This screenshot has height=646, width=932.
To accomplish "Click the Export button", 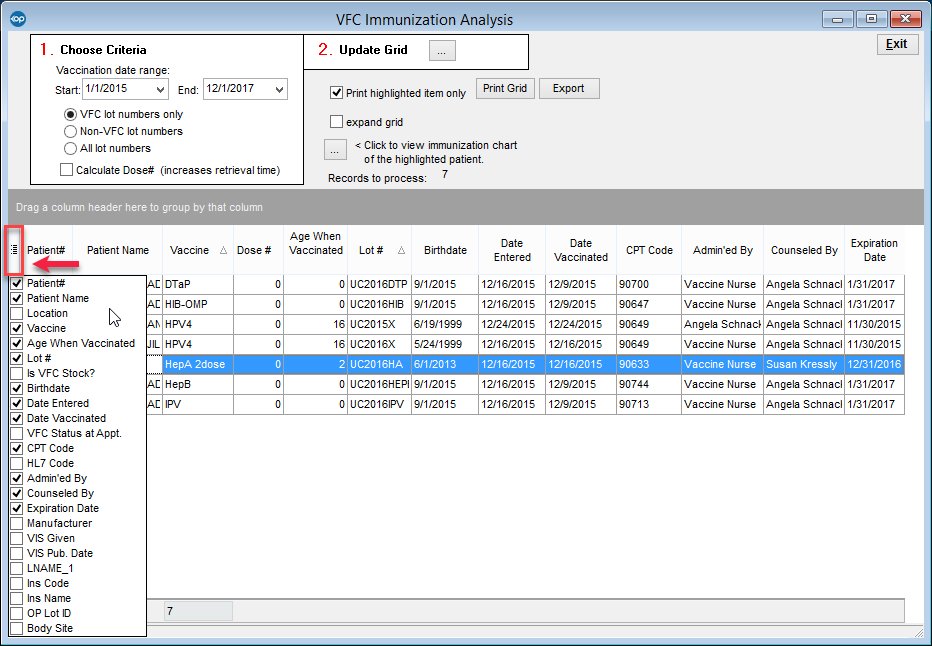I will (x=568, y=88).
